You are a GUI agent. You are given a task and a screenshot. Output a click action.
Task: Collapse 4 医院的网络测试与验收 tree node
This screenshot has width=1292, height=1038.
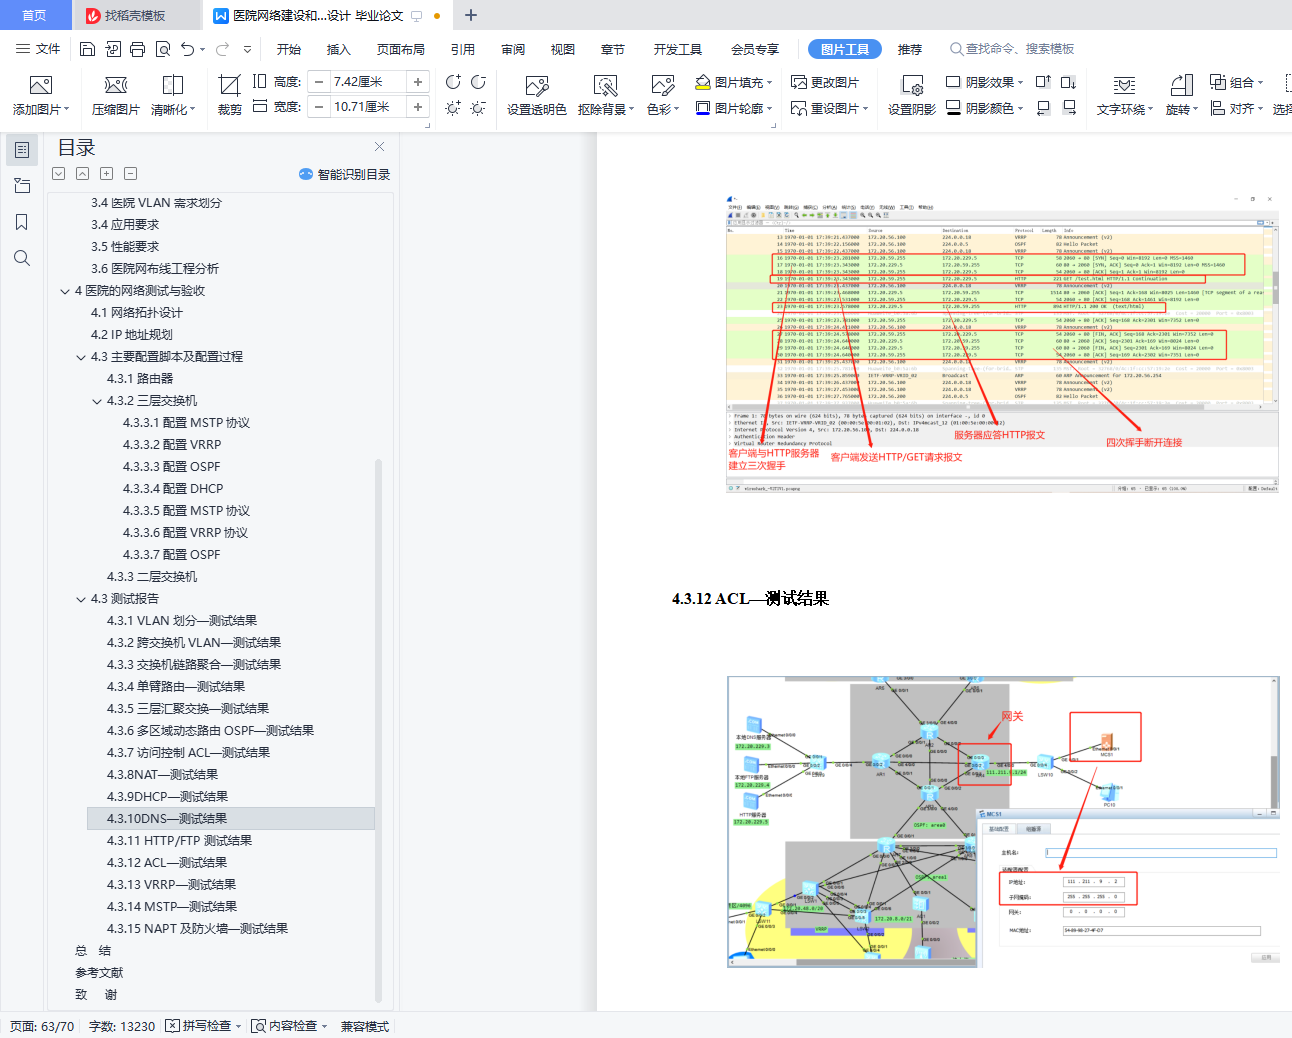[x=65, y=291]
